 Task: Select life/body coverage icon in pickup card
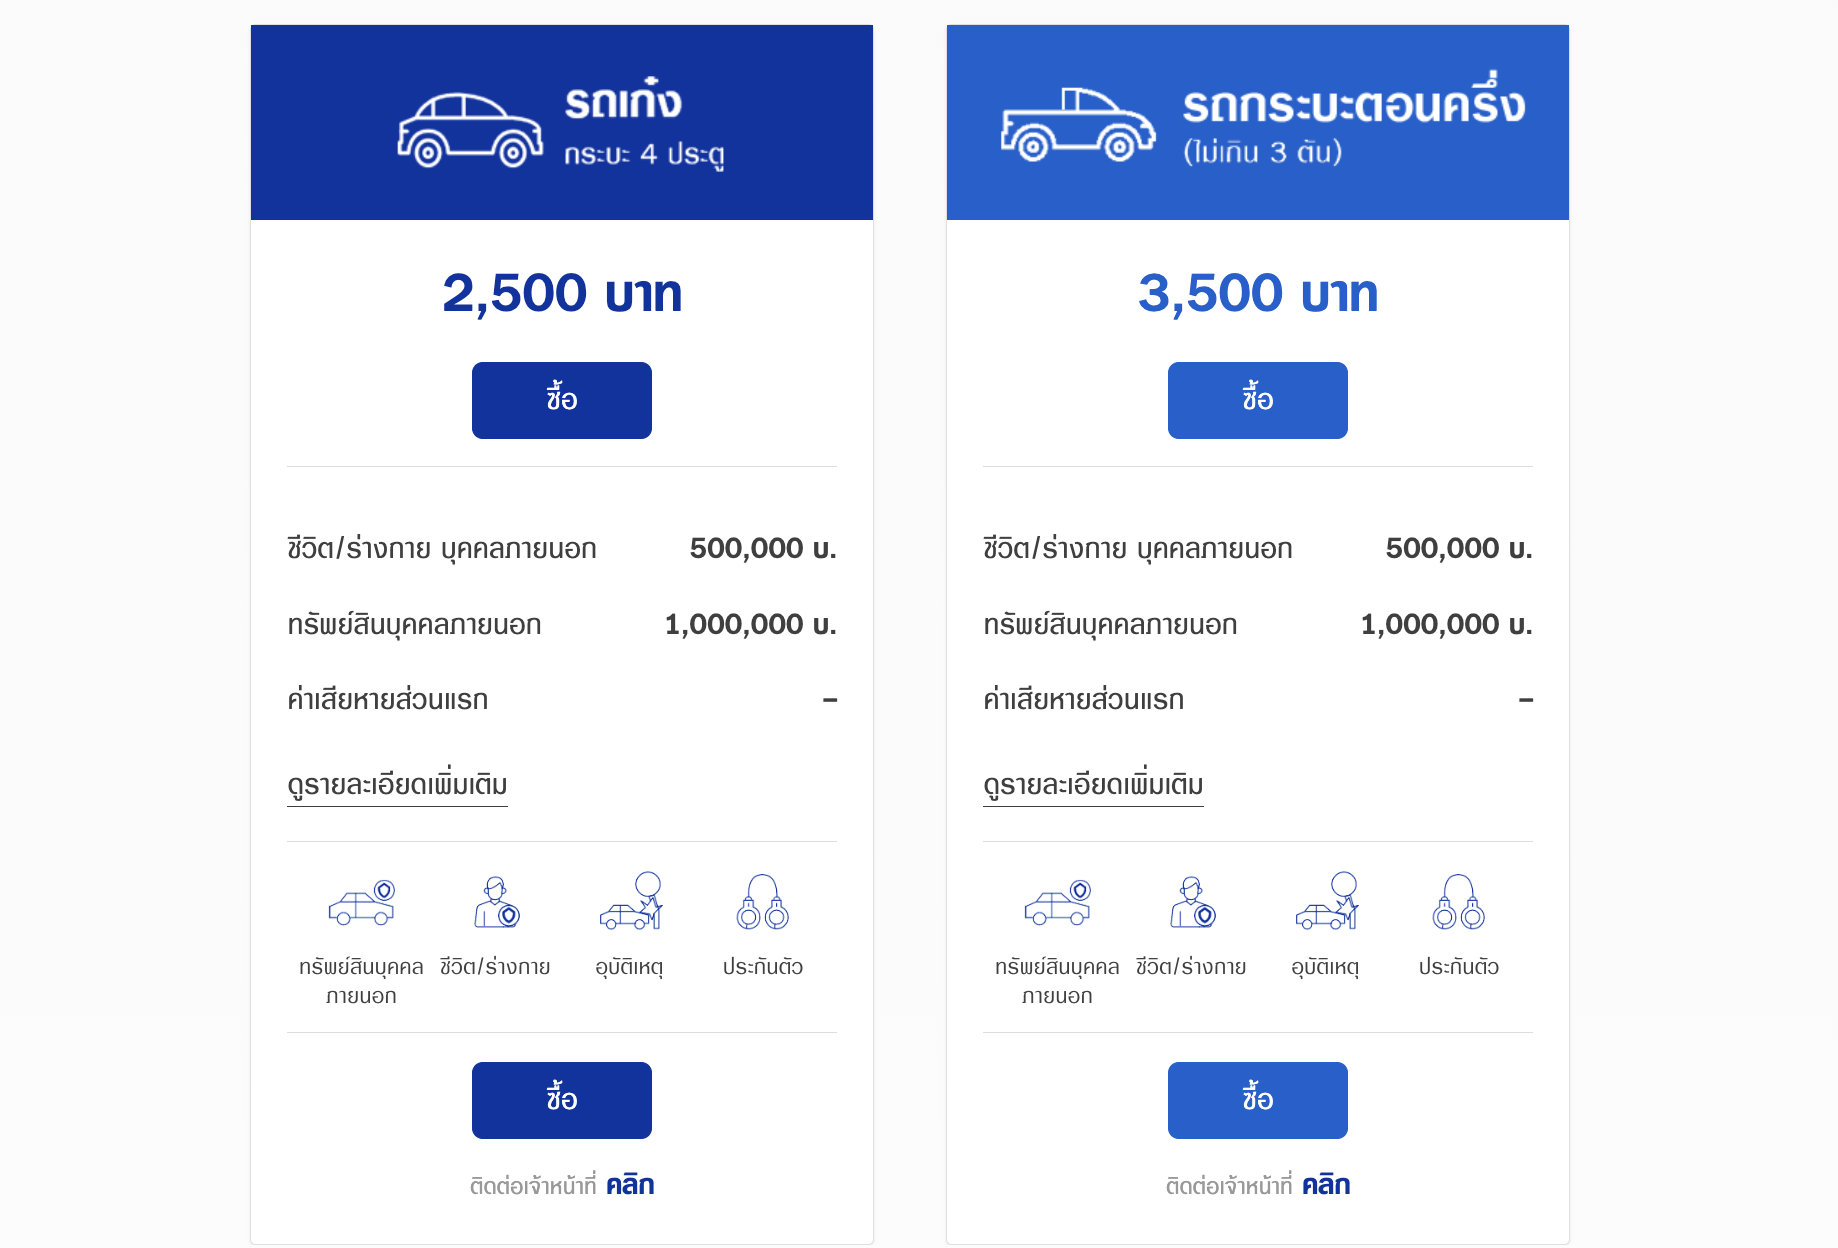pos(1192,903)
